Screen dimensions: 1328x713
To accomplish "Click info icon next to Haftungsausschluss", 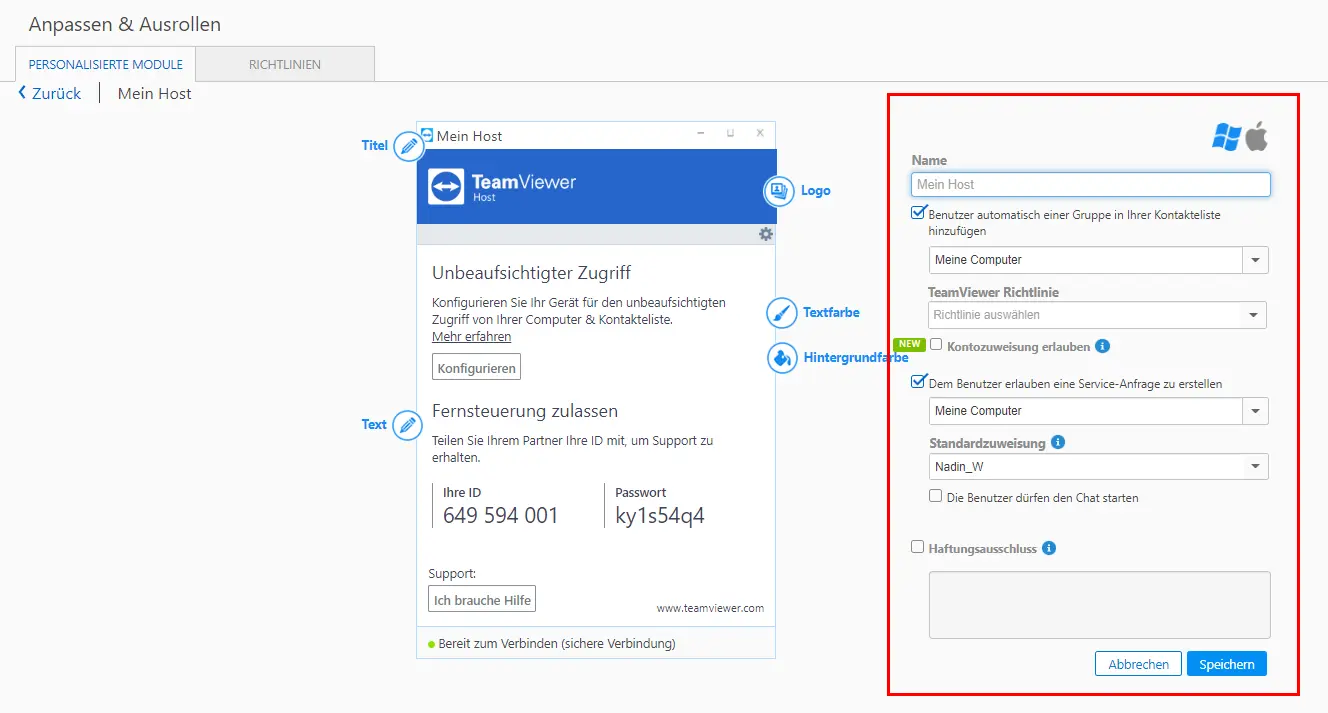I will [1049, 548].
